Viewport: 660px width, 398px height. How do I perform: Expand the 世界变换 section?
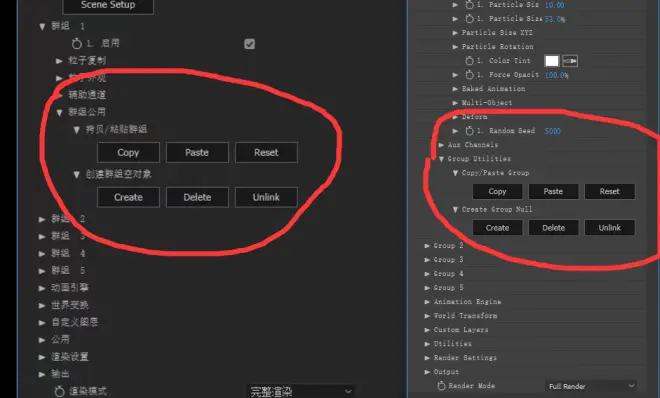click(x=42, y=305)
